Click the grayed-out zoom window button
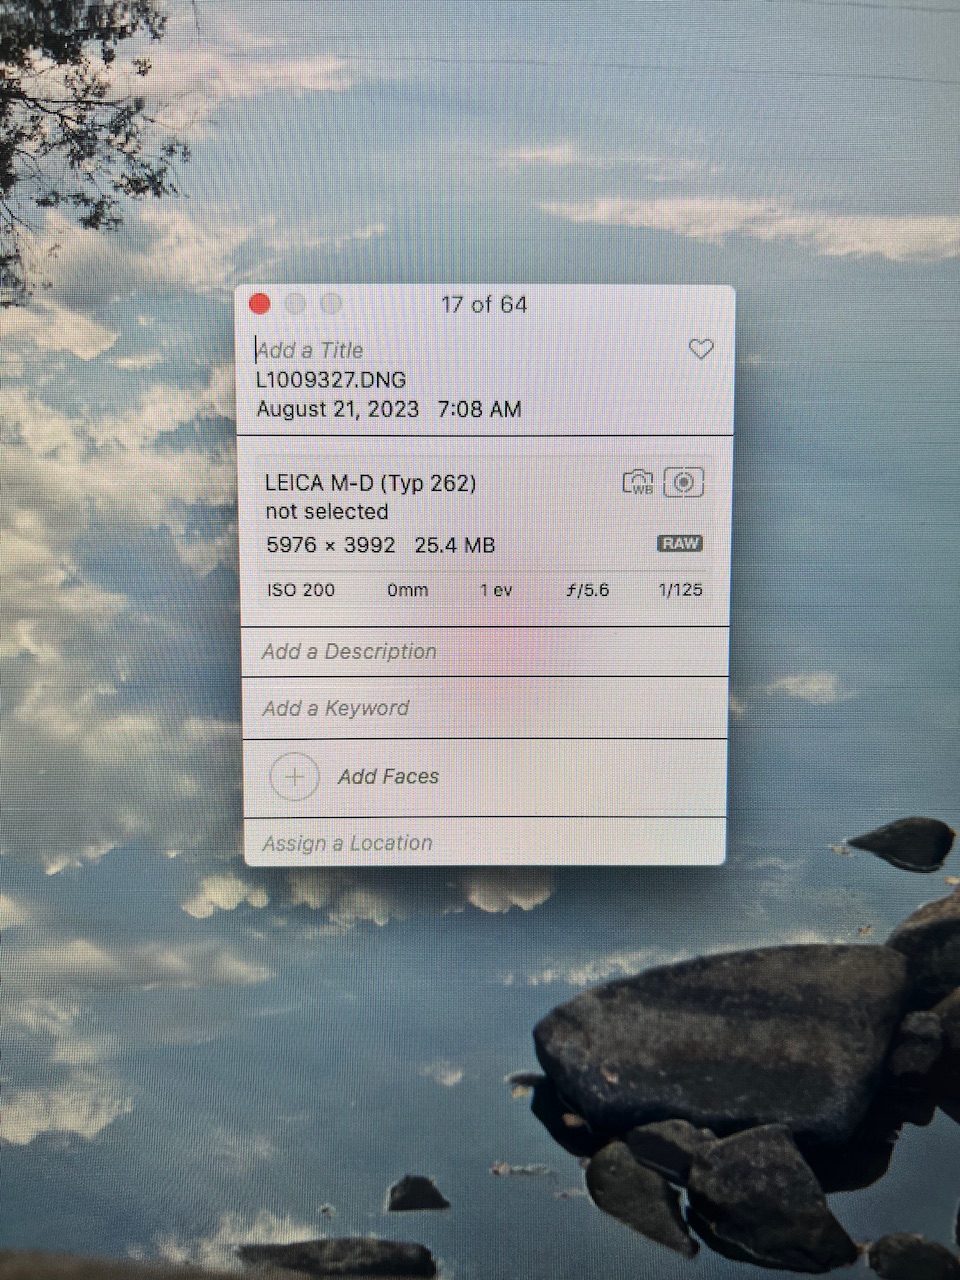Viewport: 960px width, 1280px height. pos(331,304)
